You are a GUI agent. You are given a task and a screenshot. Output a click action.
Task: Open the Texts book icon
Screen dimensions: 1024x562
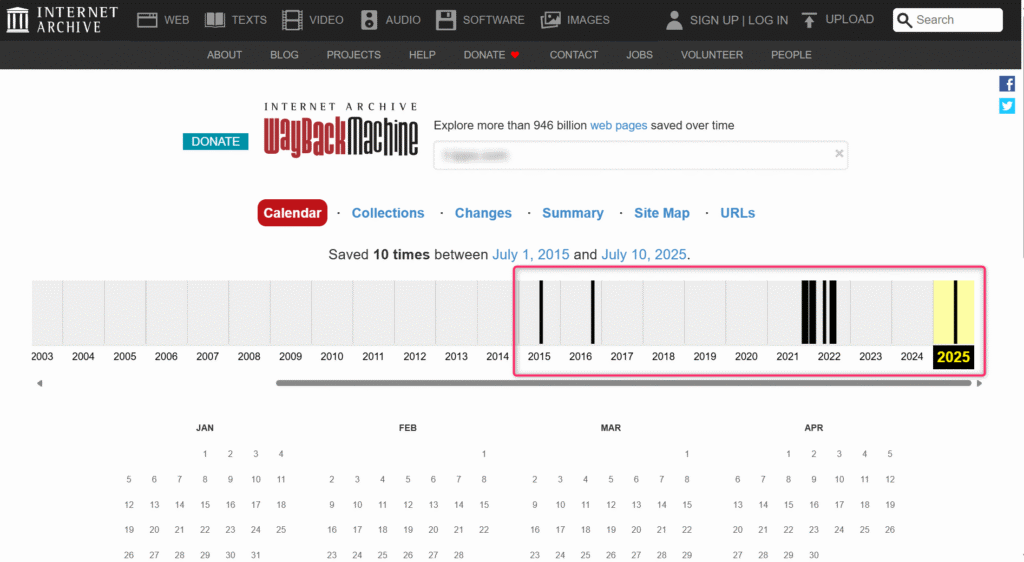click(215, 20)
